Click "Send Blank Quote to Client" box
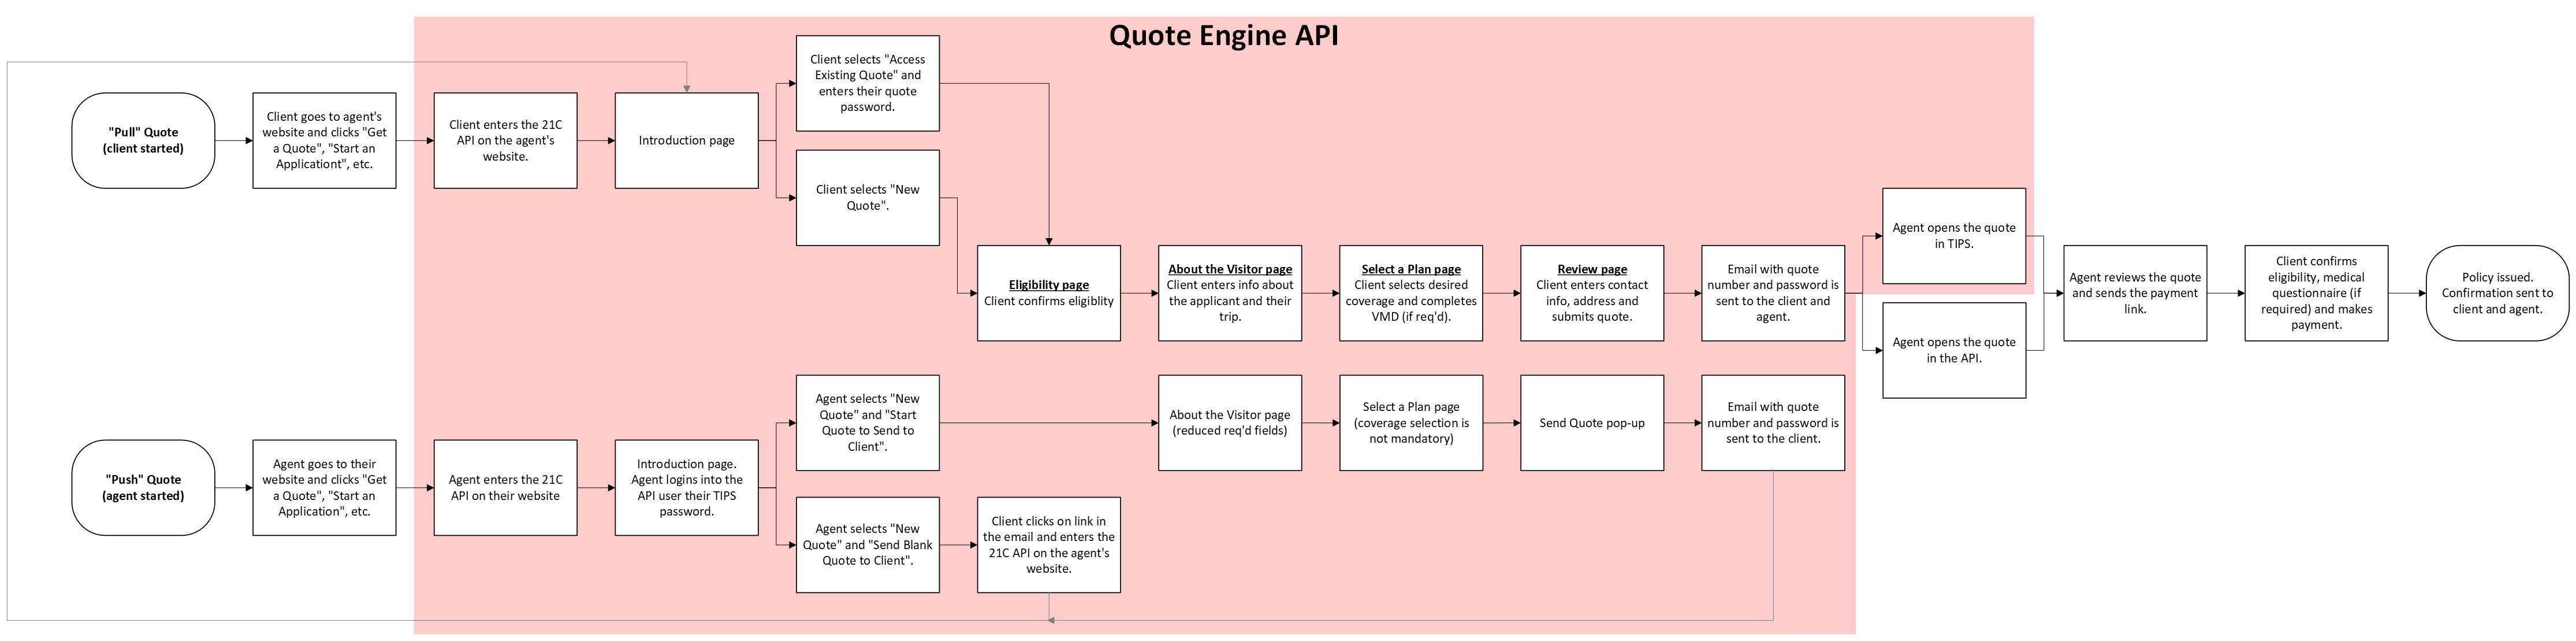The image size is (2576, 641). 867,544
